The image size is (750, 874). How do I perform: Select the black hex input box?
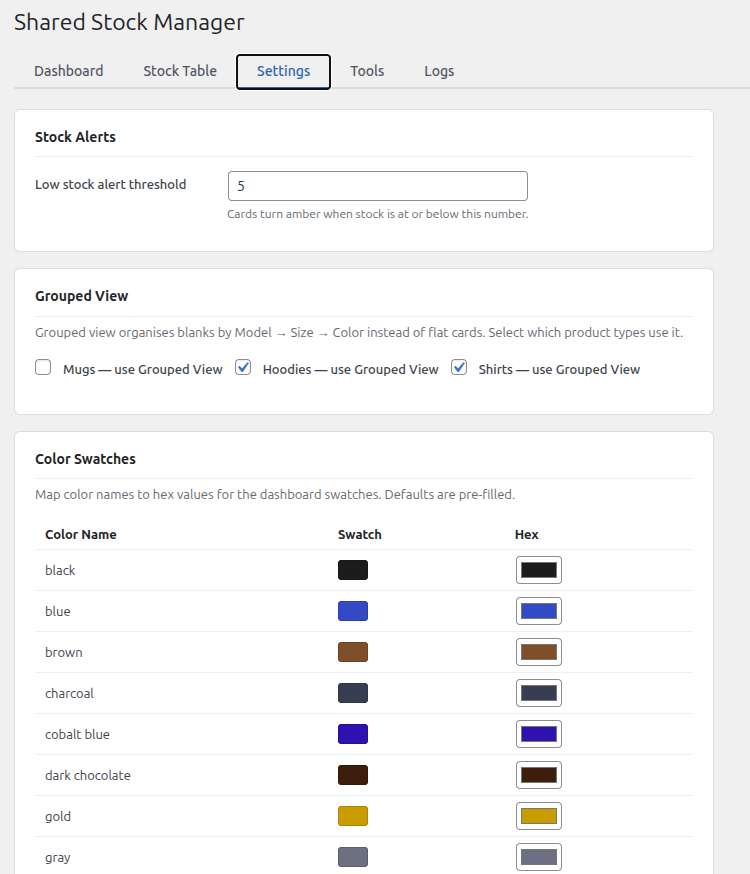tap(539, 569)
